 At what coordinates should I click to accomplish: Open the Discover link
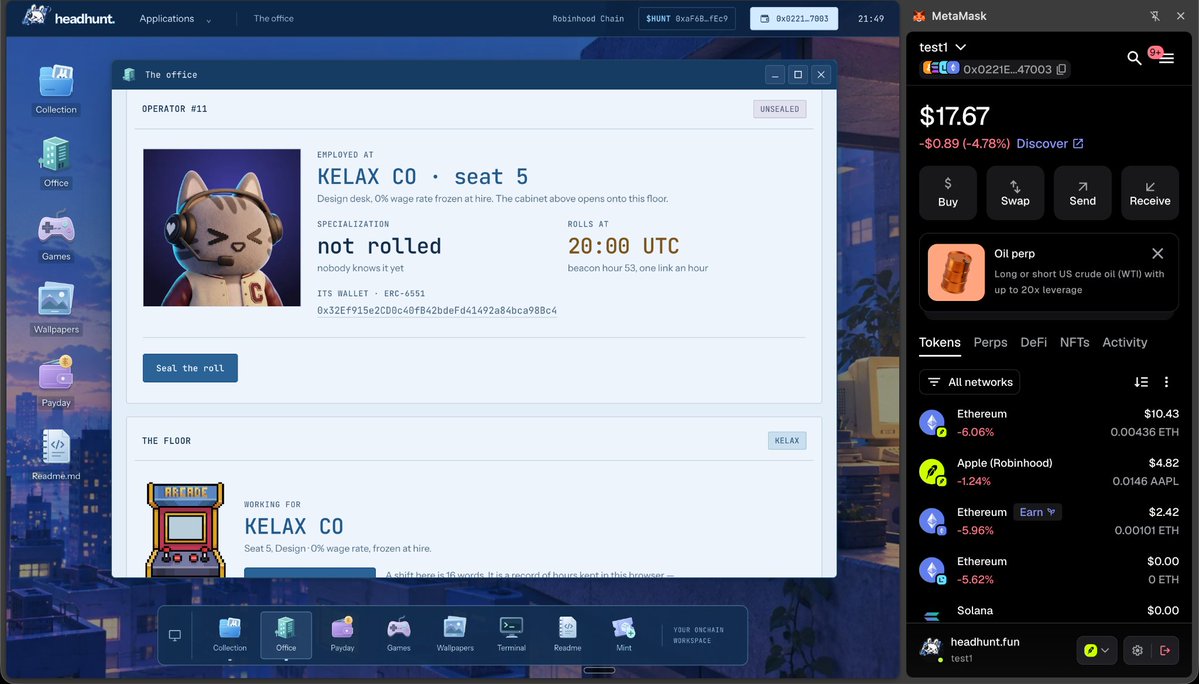(x=1050, y=144)
